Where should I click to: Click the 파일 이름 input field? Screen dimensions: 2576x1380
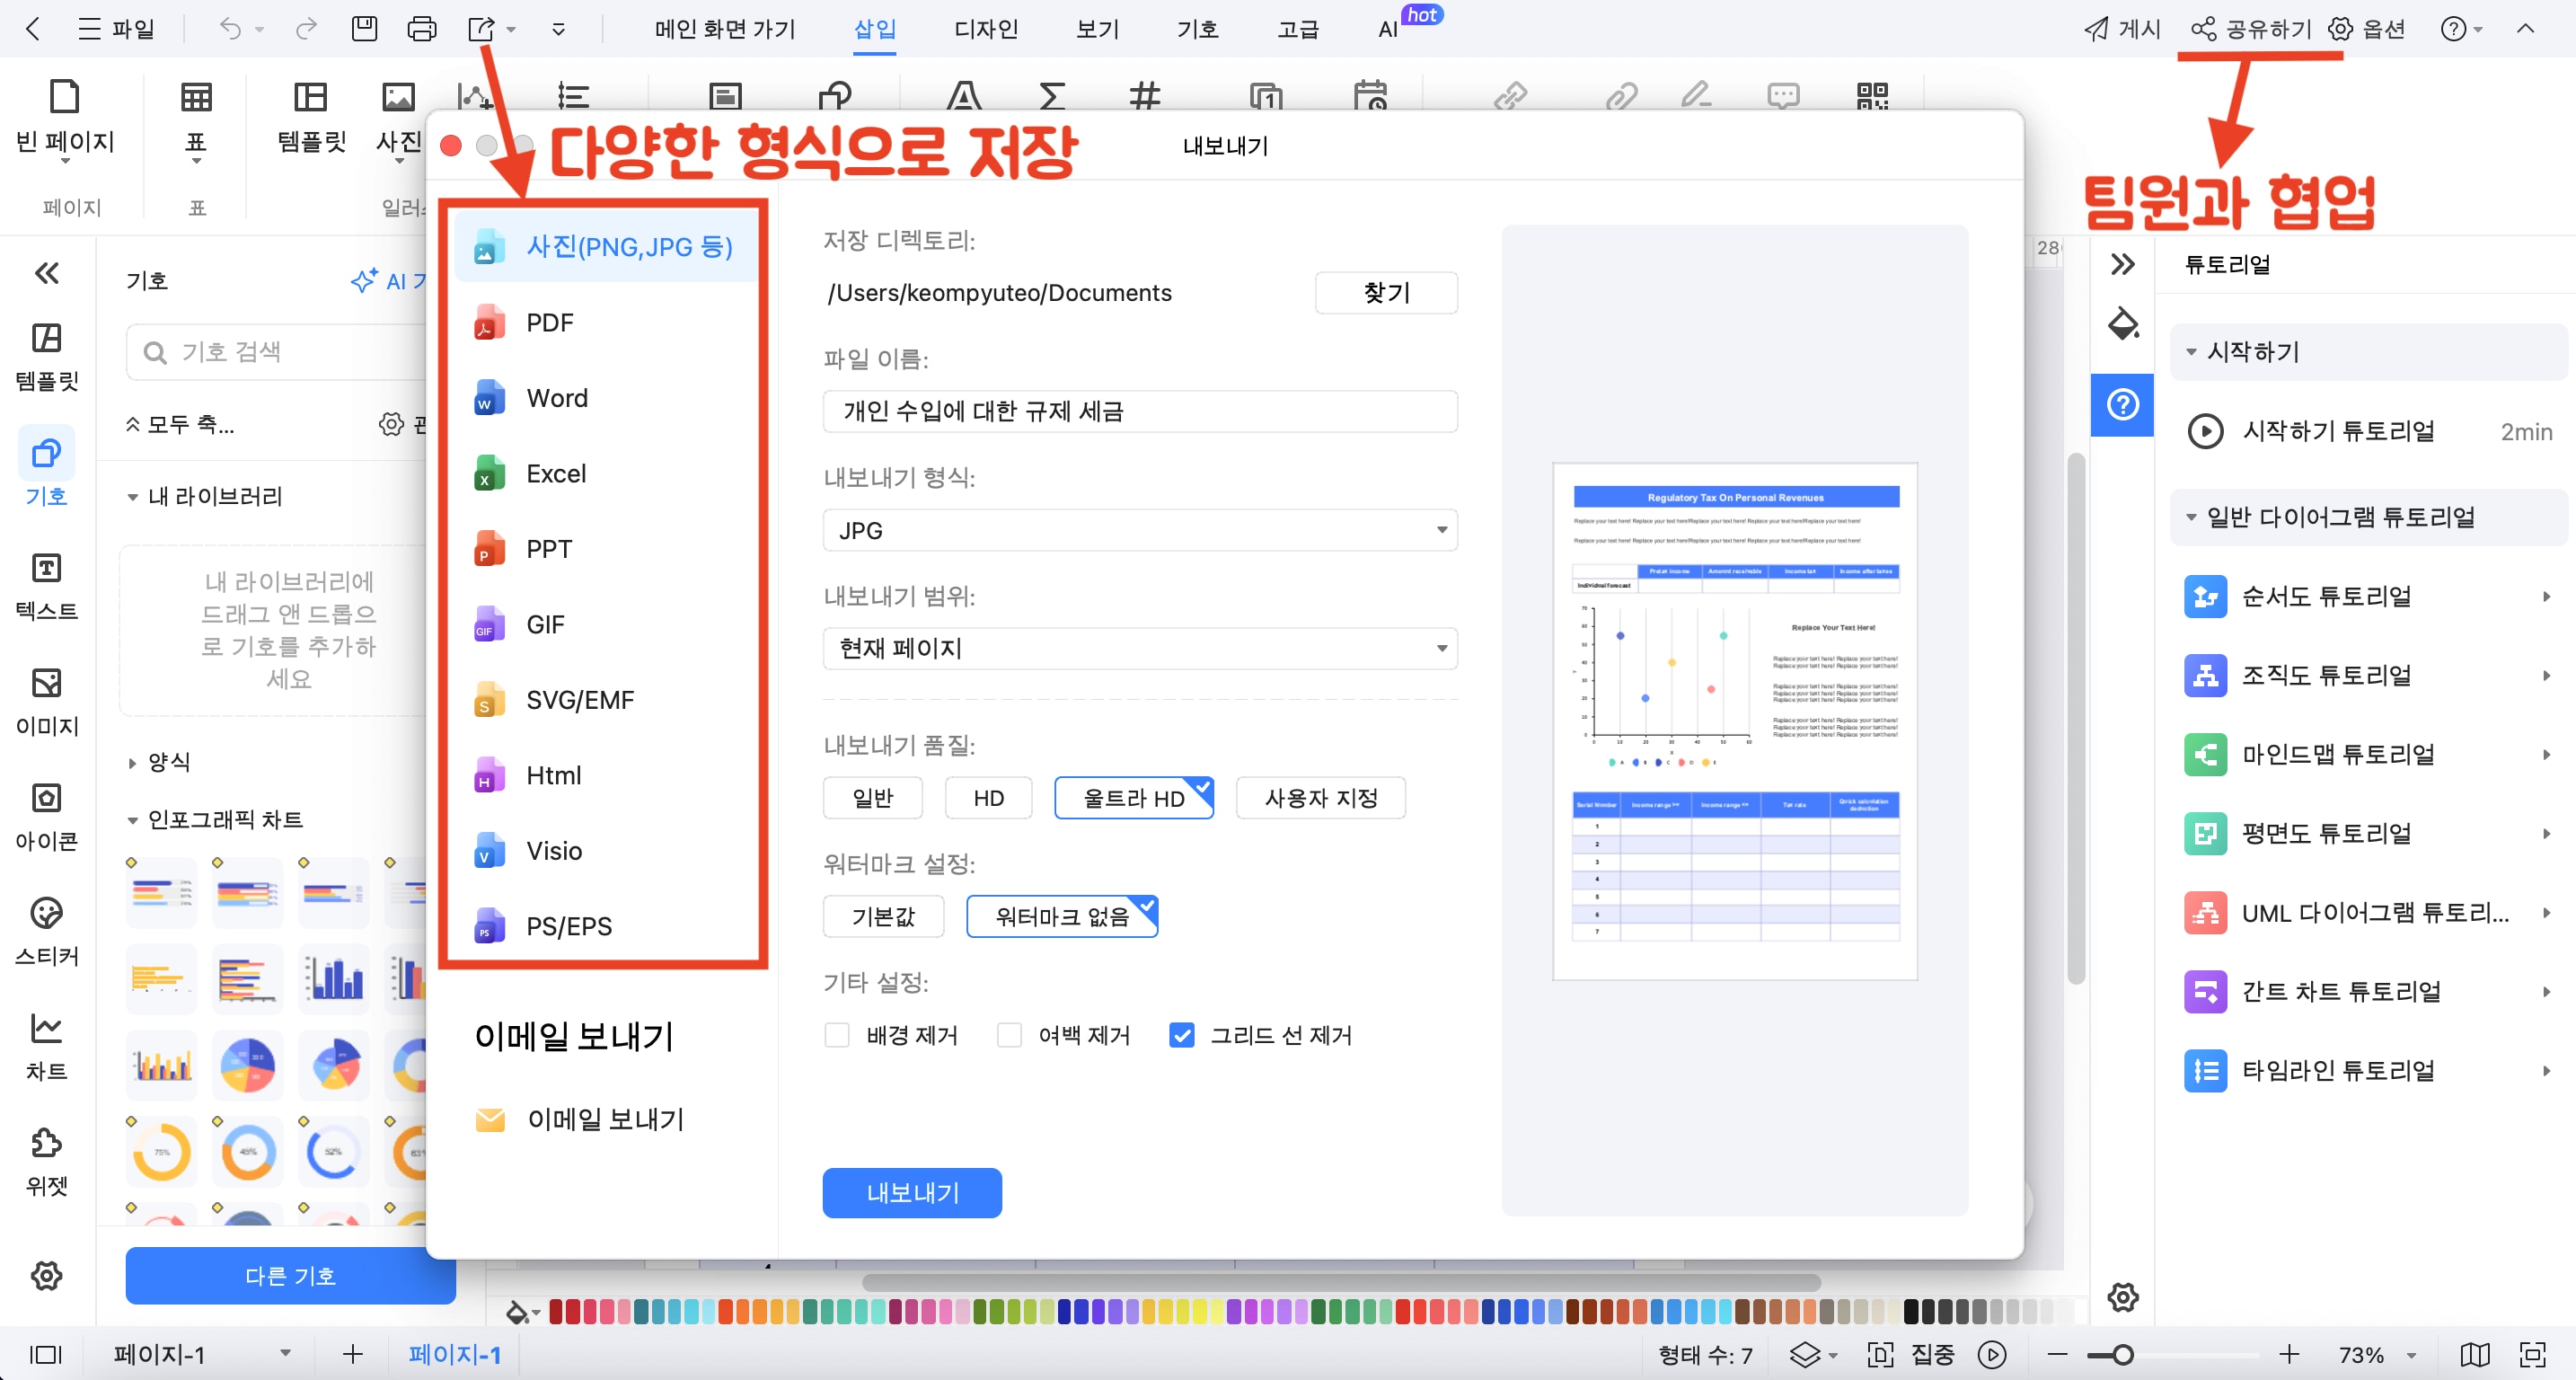[x=1139, y=411]
